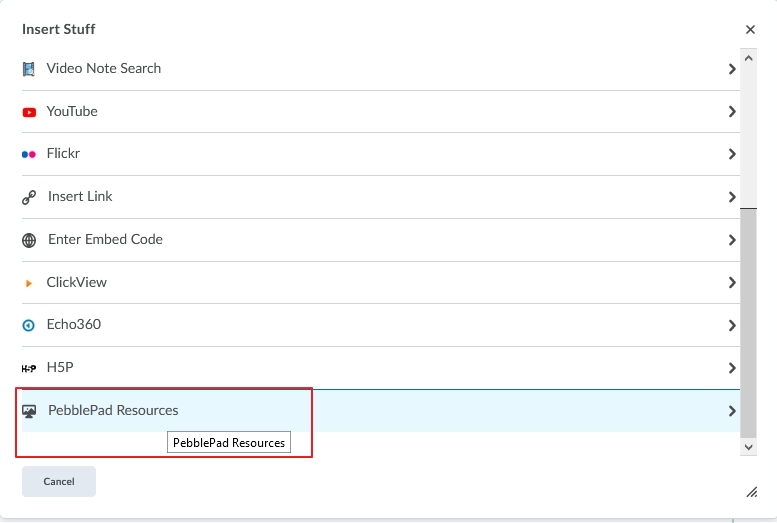Select the H5P option

[381, 368]
